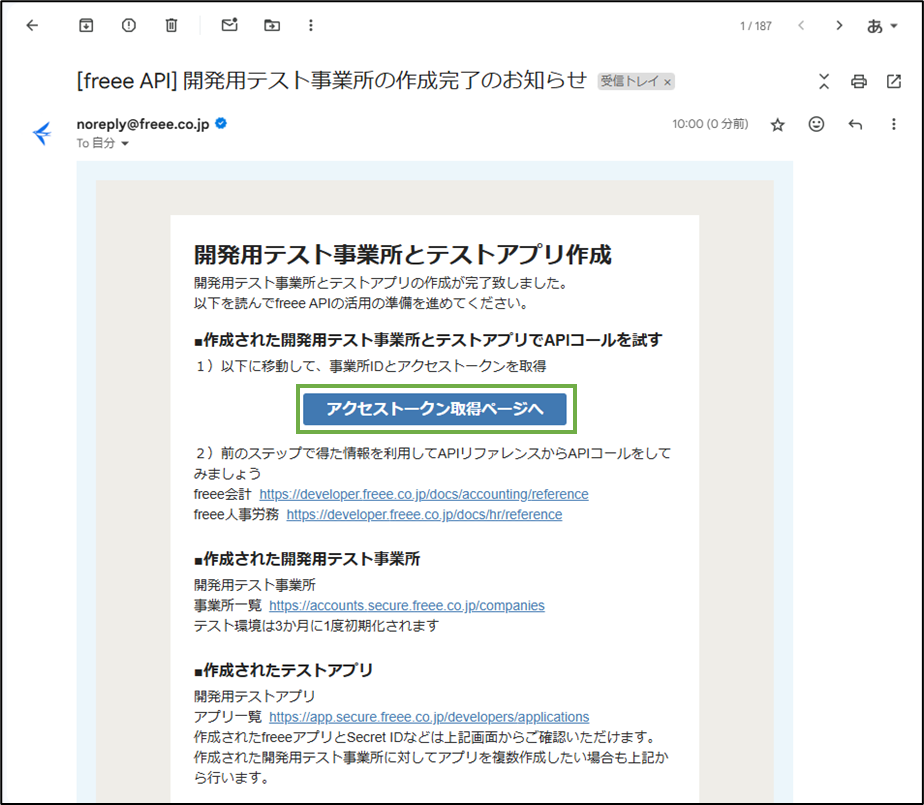Click the 1 / 187 message counter
The width and height of the screenshot is (924, 805).
pos(755,26)
